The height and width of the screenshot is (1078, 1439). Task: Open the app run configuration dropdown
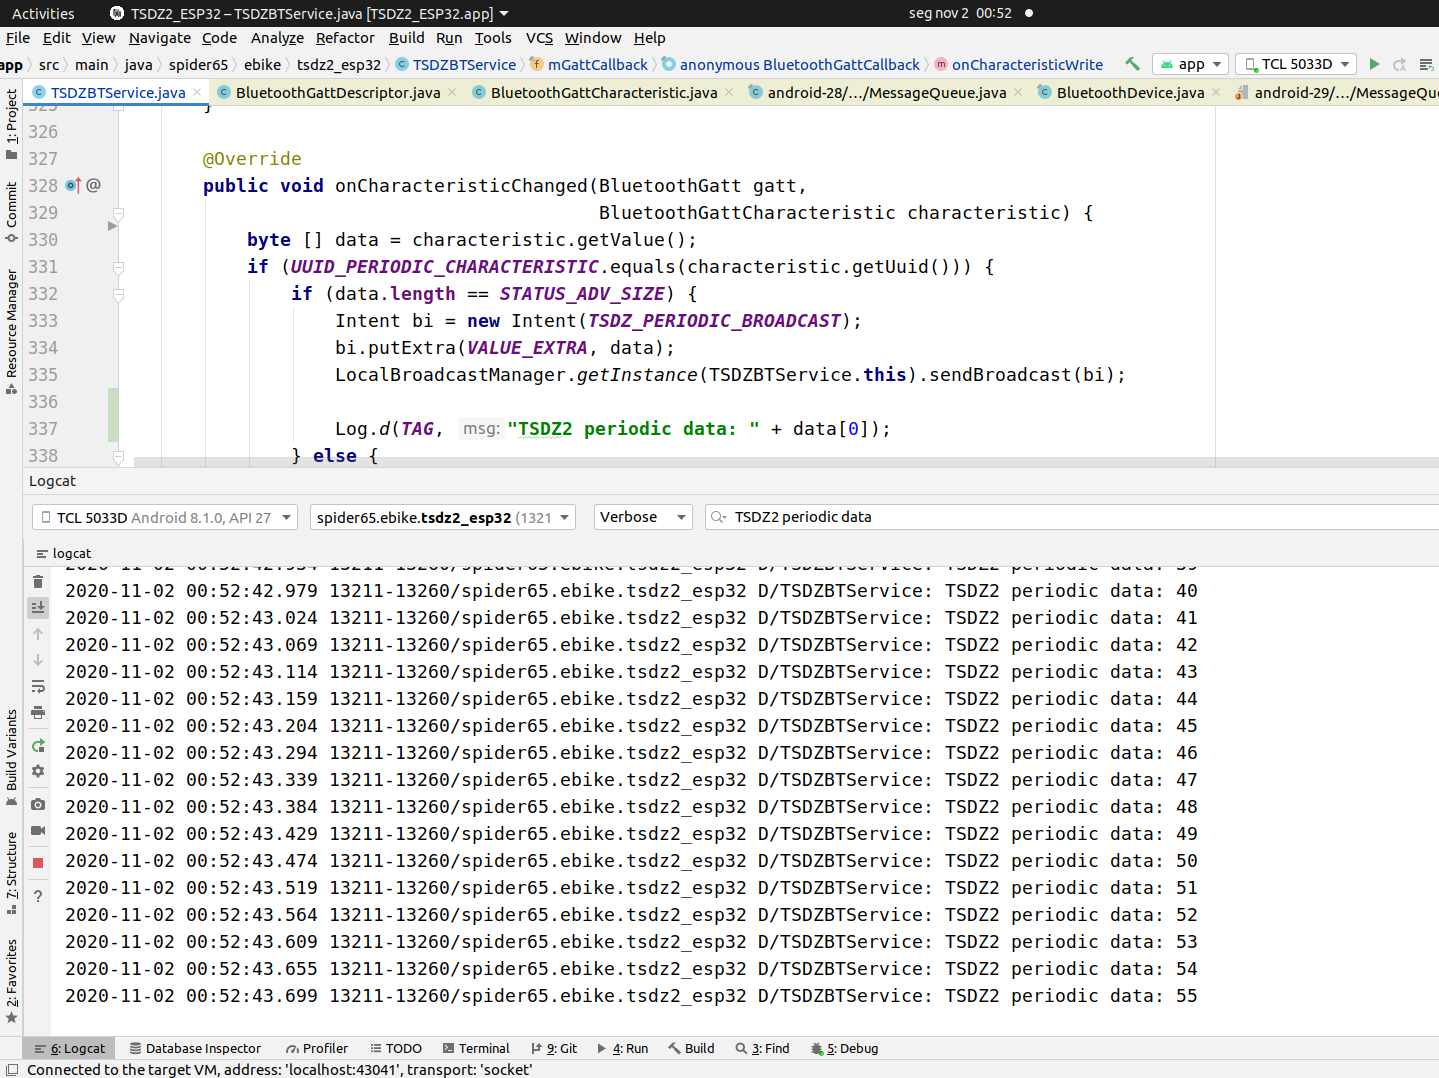(1190, 64)
